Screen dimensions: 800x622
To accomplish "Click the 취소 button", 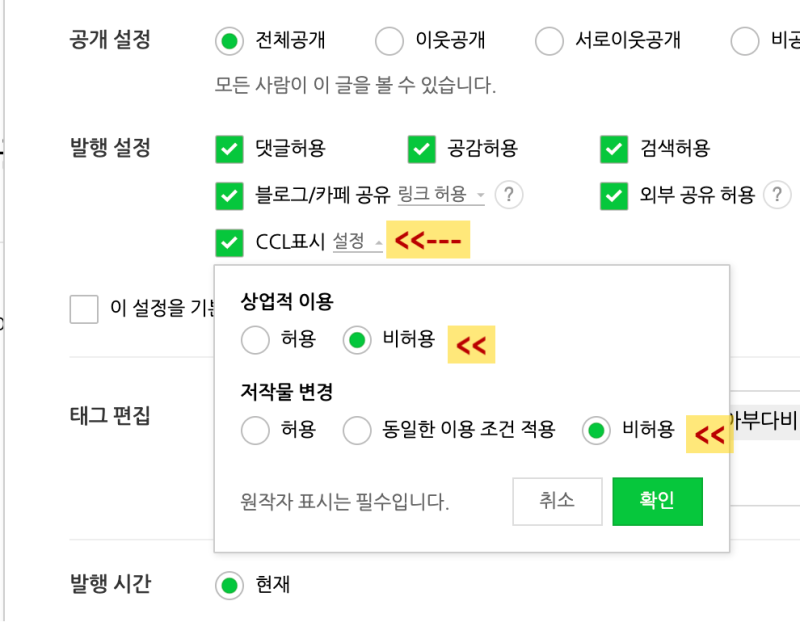I will click(x=557, y=501).
